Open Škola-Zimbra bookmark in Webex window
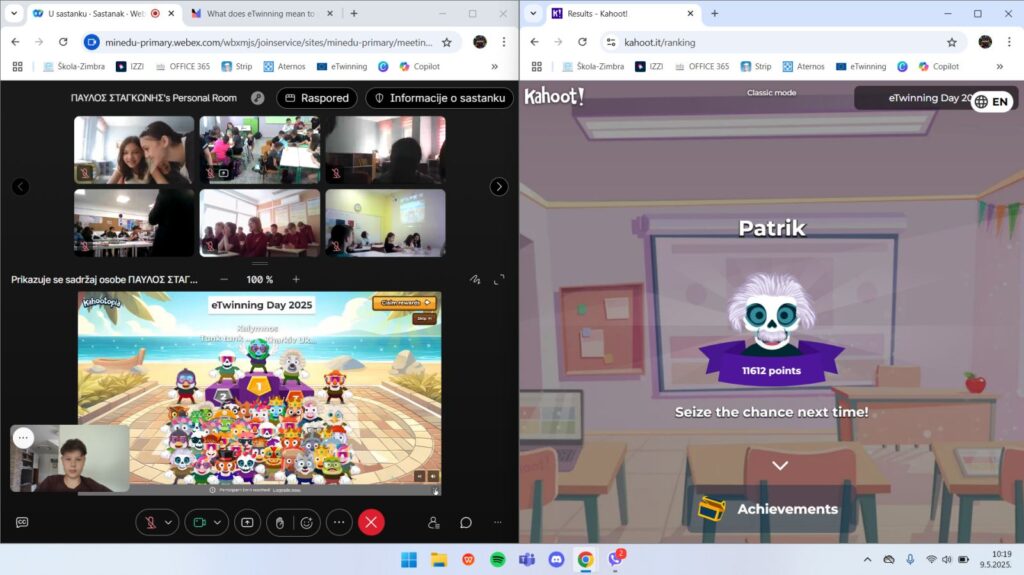 [74, 67]
